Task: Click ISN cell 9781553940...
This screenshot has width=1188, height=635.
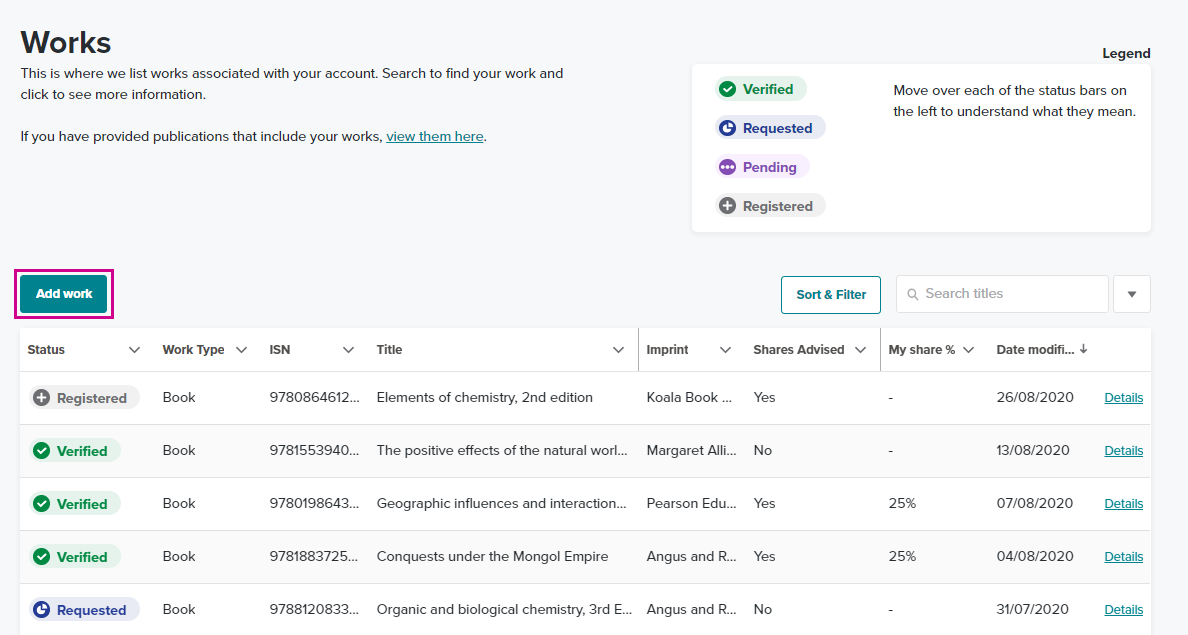Action: pos(314,451)
